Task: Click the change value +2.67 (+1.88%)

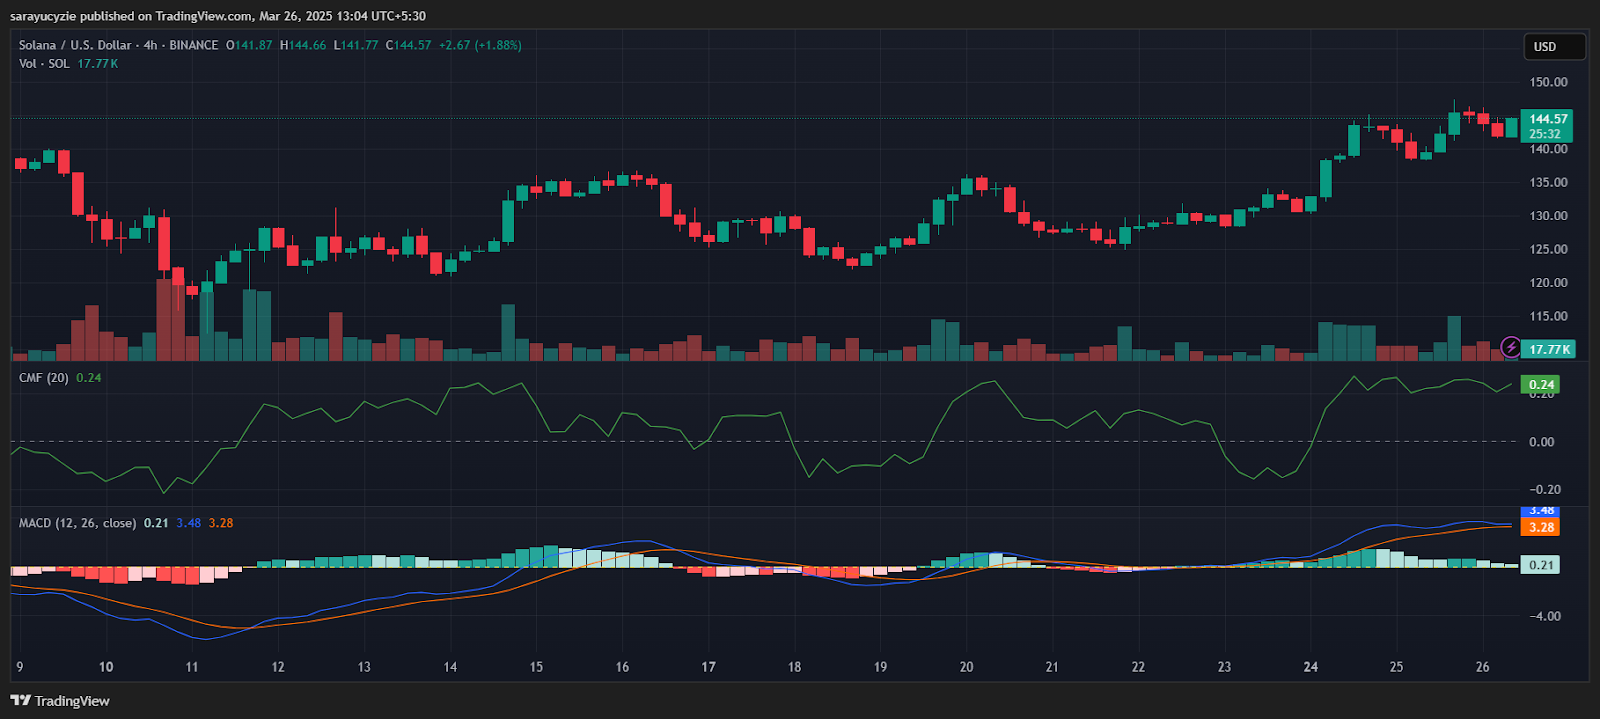Action: [x=480, y=45]
